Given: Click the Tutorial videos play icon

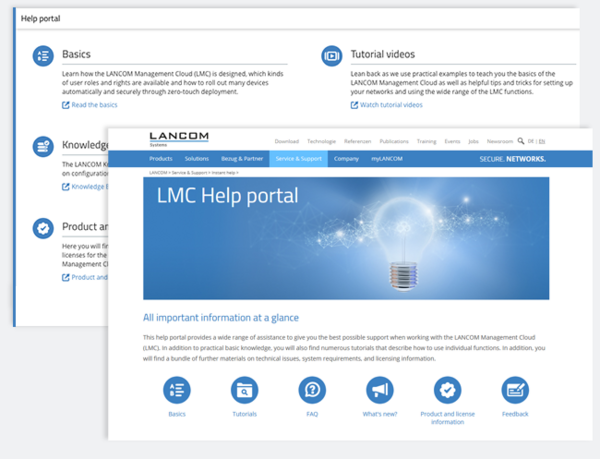Looking at the screenshot, I should pyautogui.click(x=331, y=56).
